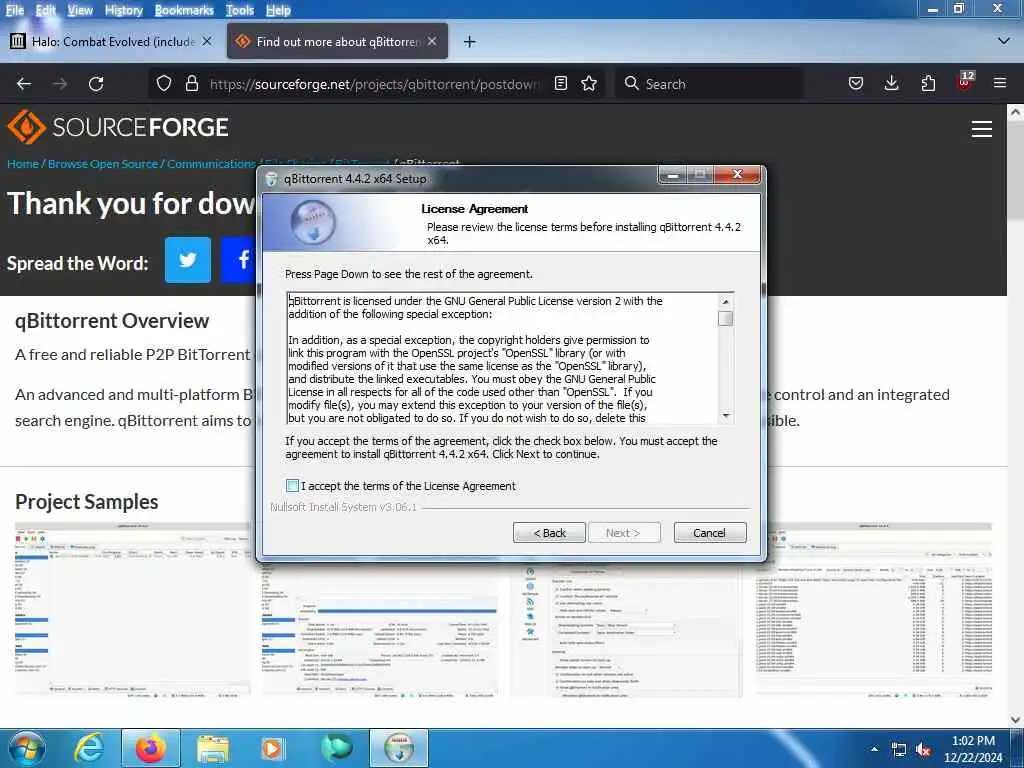Open the media player taskbar icon
This screenshot has height=768, width=1024.
click(x=272, y=748)
